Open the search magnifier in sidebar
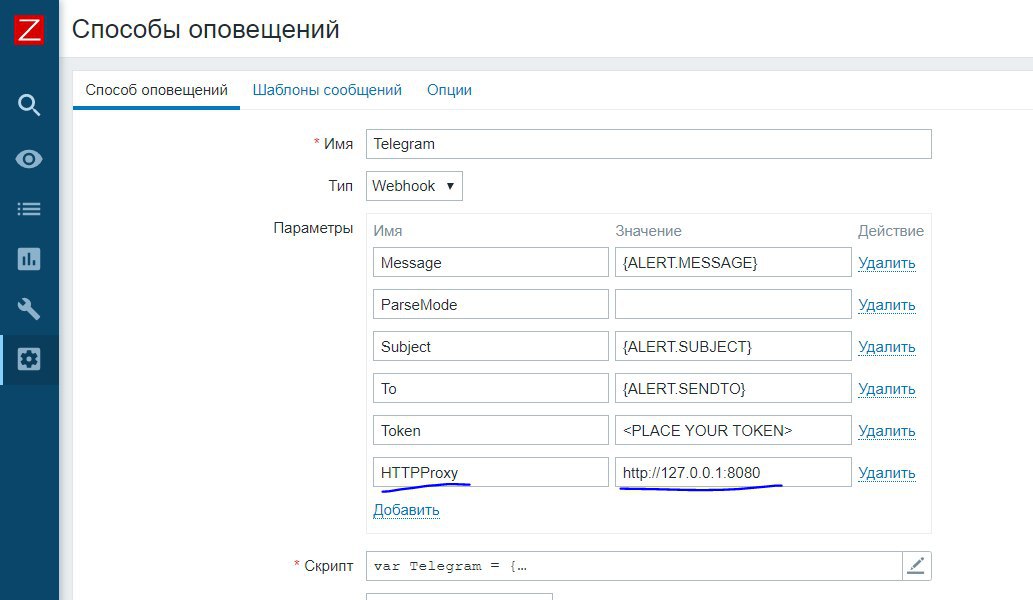 (29, 105)
